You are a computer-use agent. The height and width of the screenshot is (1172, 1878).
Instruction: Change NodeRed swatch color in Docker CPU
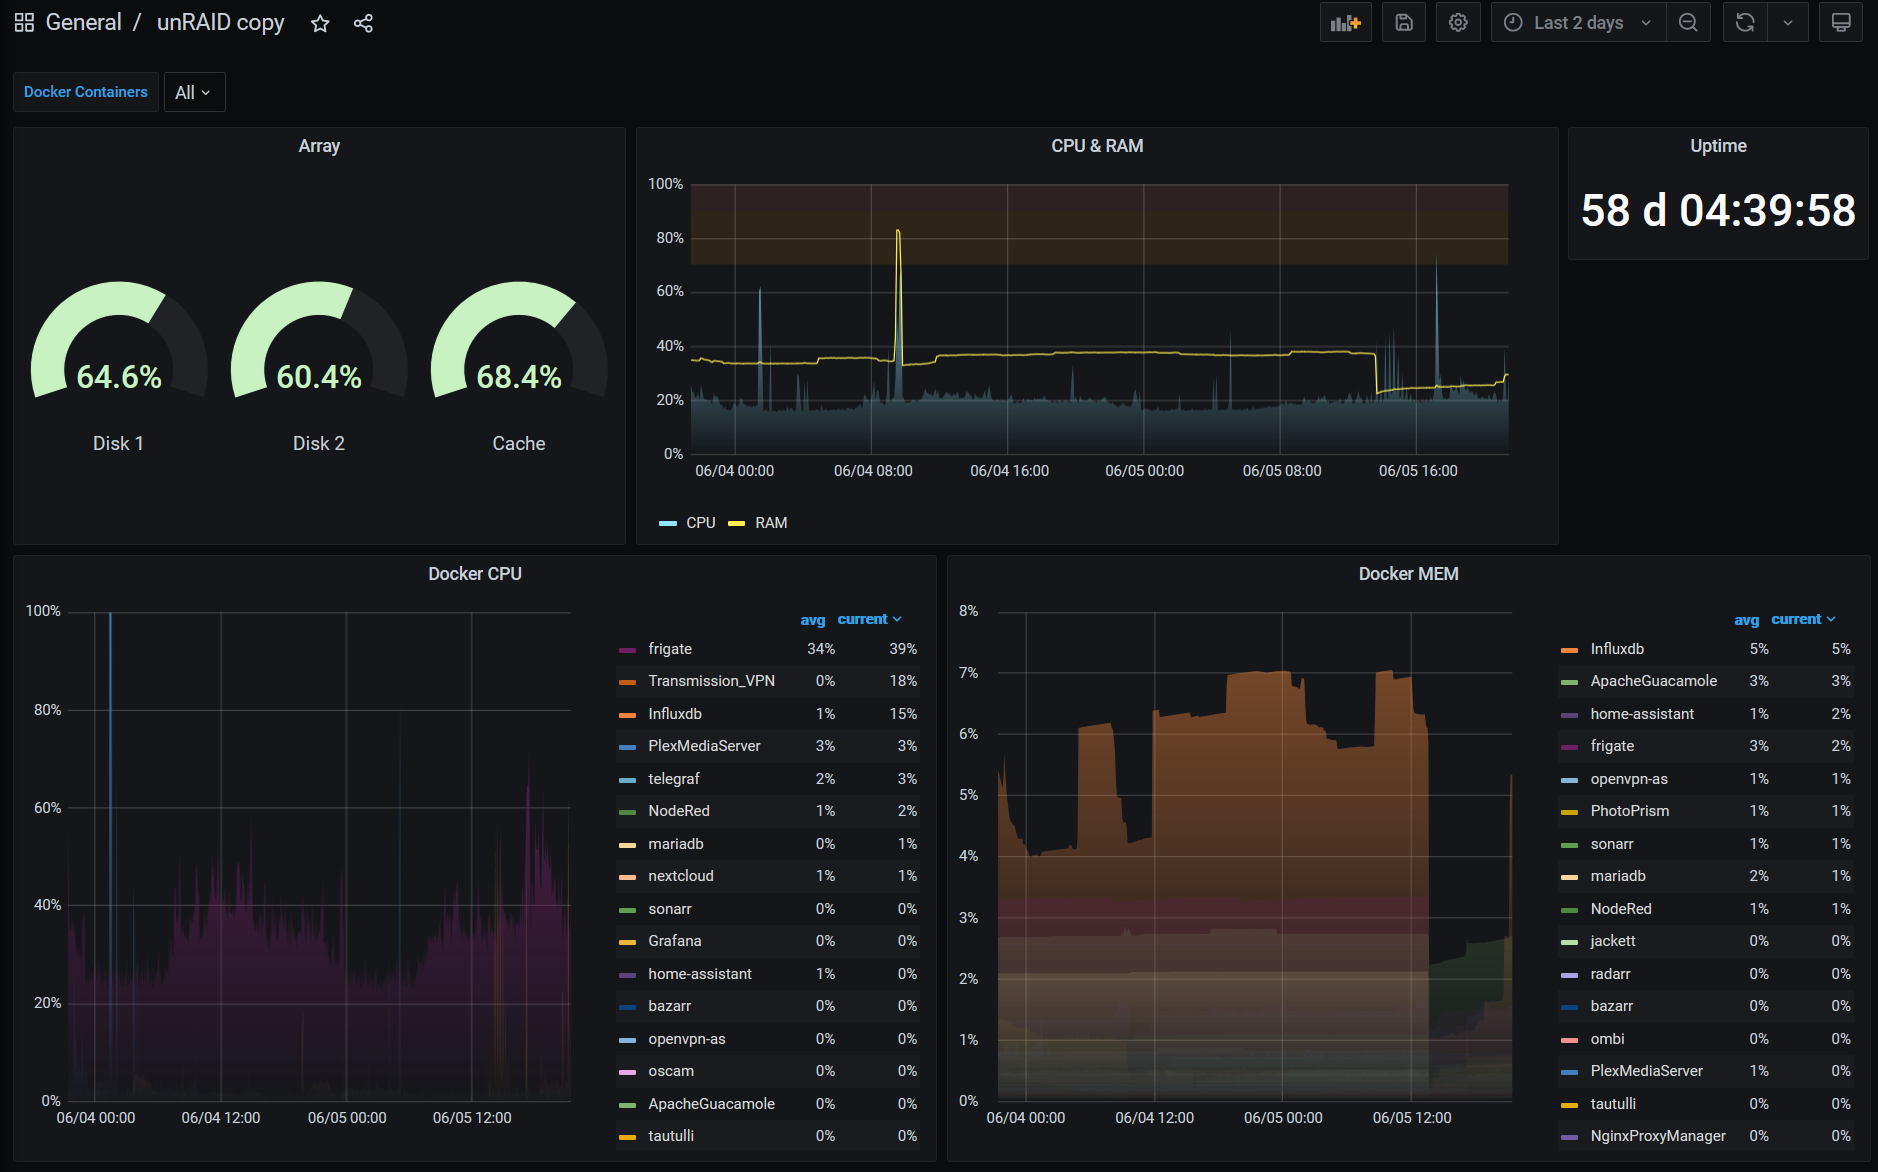click(628, 812)
